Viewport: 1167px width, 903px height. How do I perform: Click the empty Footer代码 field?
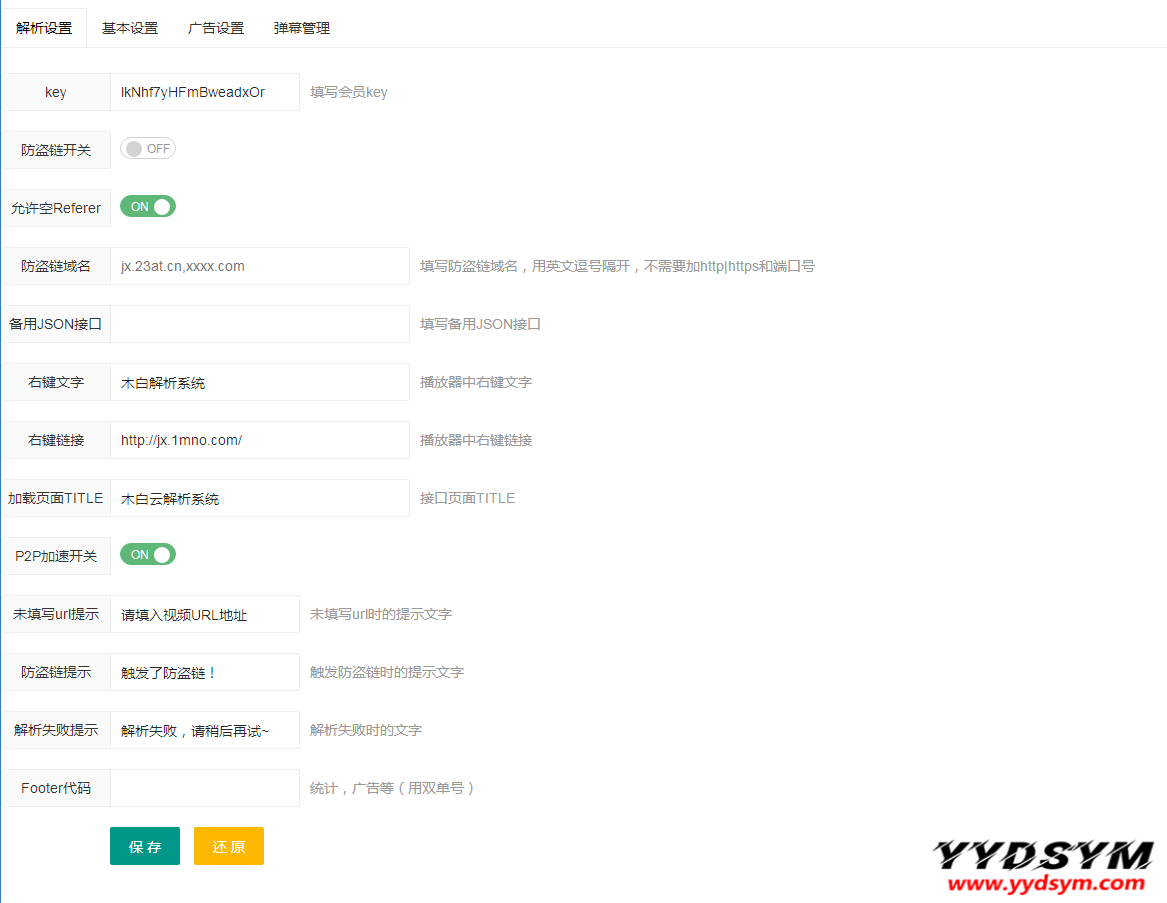(x=204, y=788)
